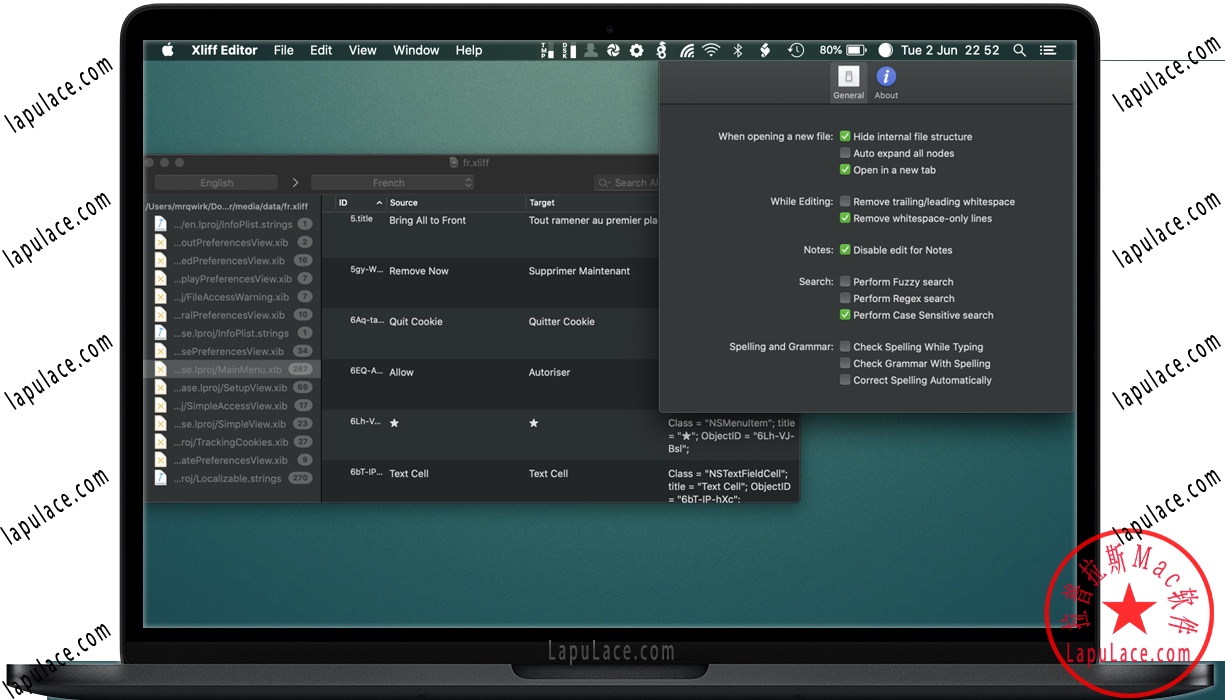This screenshot has height=700, width=1225.
Task: Click path label /Users/mrqwirk/Do...r/media/data/fr.xliff
Action: [226, 205]
